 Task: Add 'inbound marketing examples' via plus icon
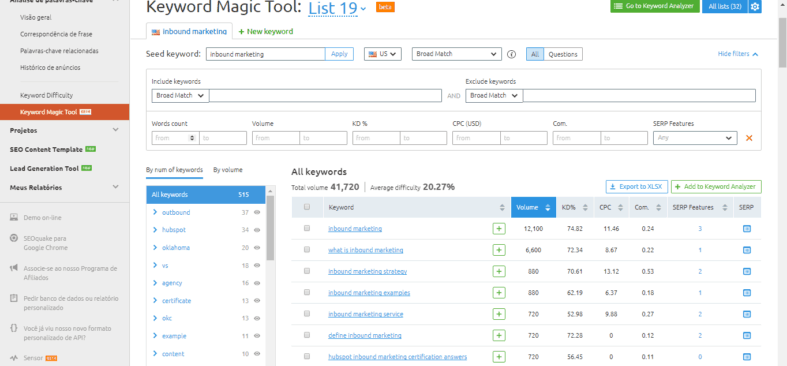499,293
